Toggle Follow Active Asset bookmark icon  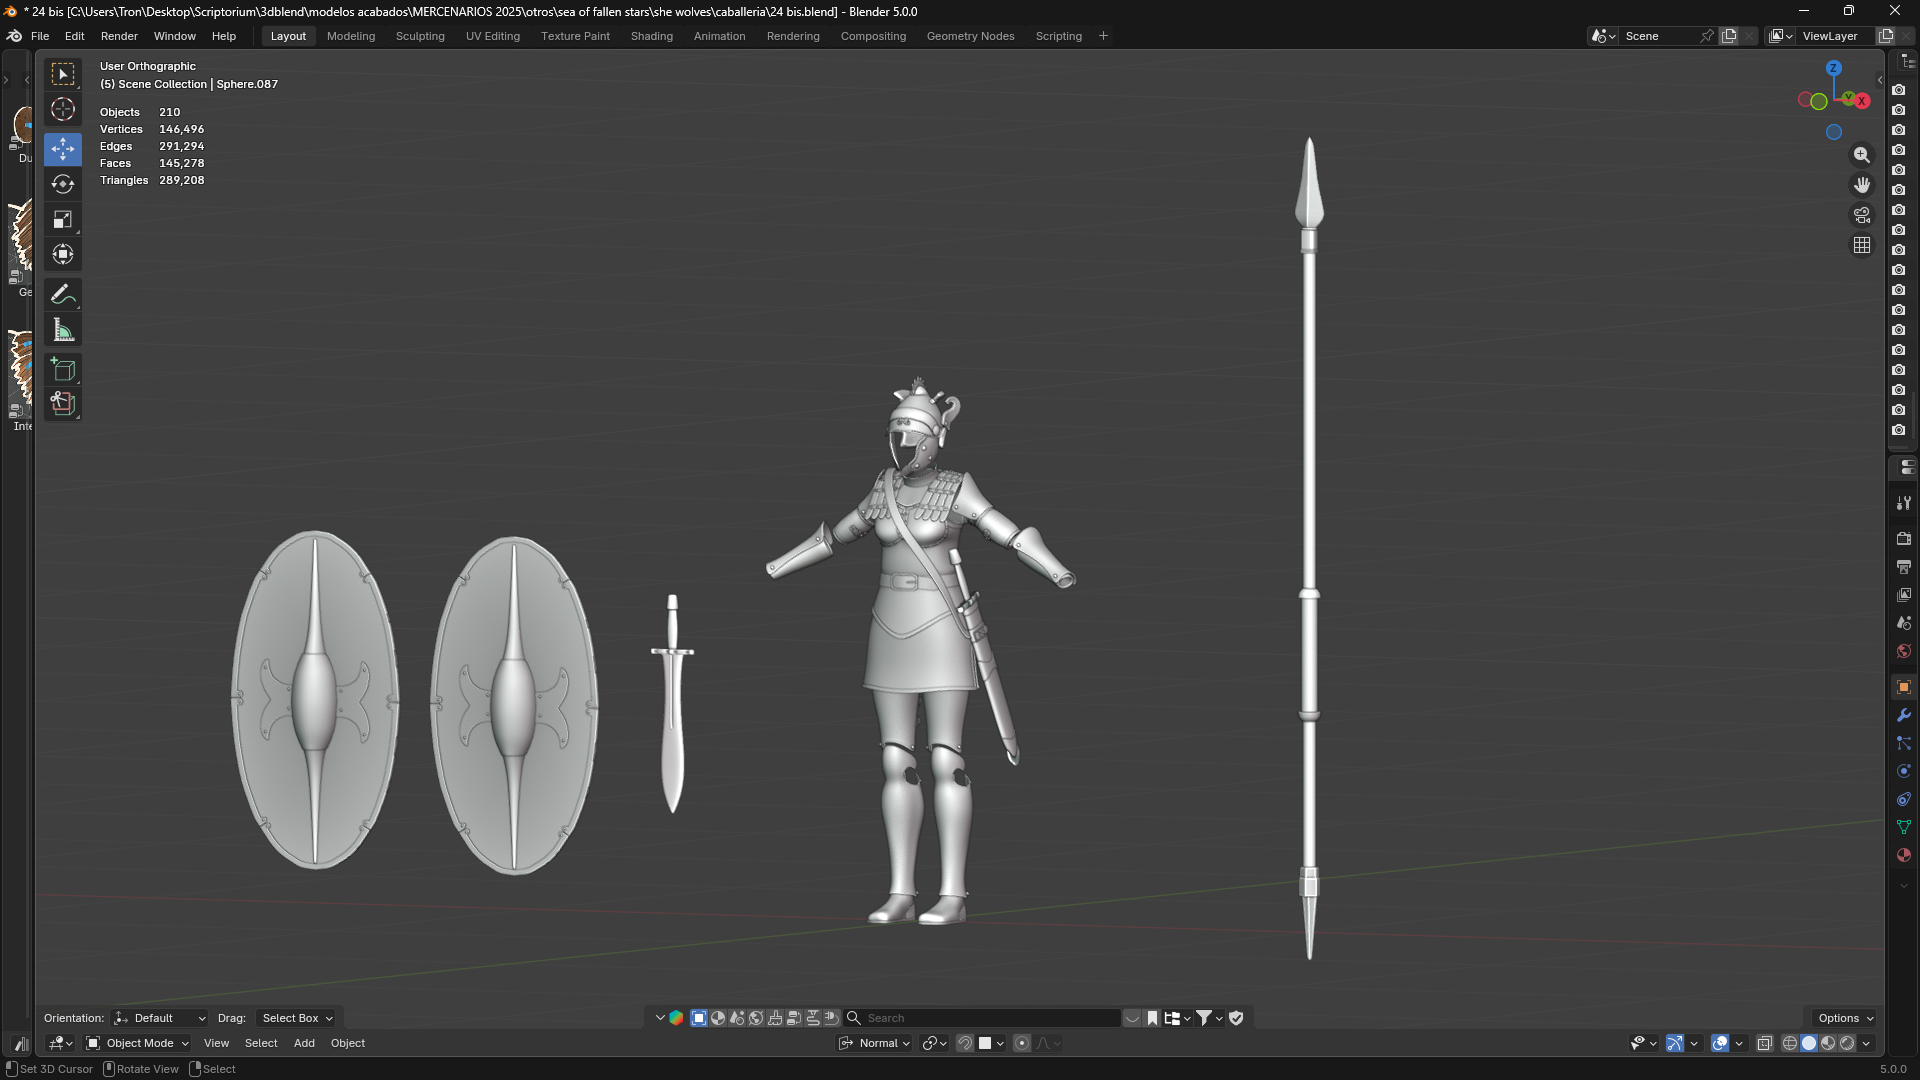1153,1018
